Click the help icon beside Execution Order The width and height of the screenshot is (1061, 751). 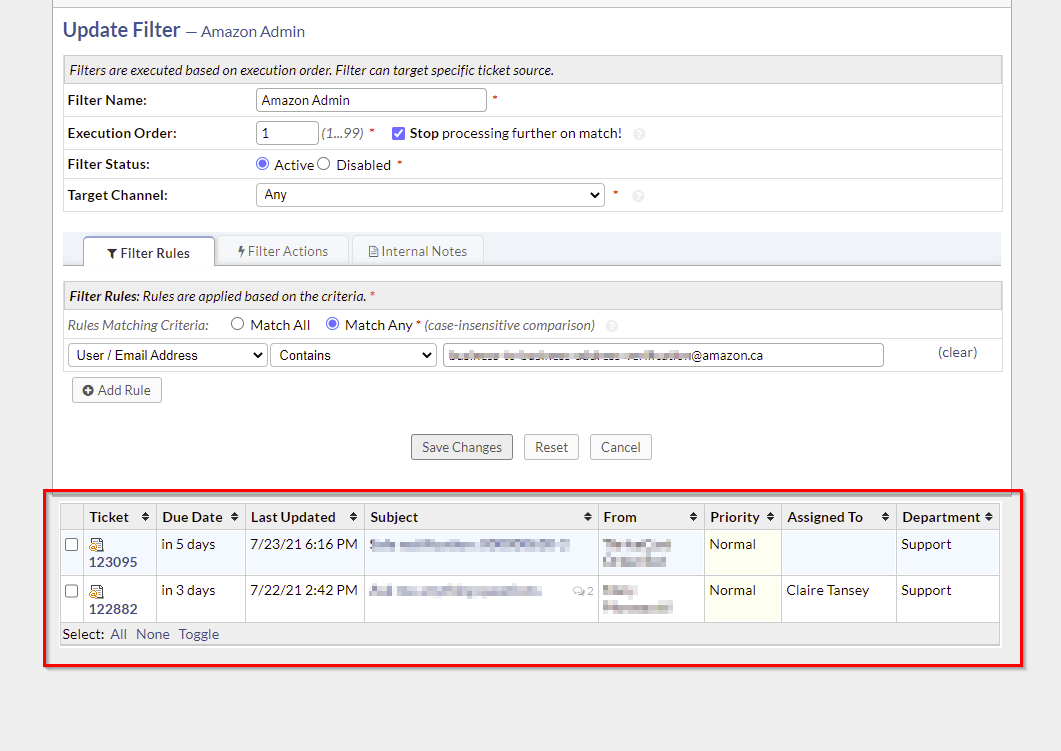click(638, 133)
